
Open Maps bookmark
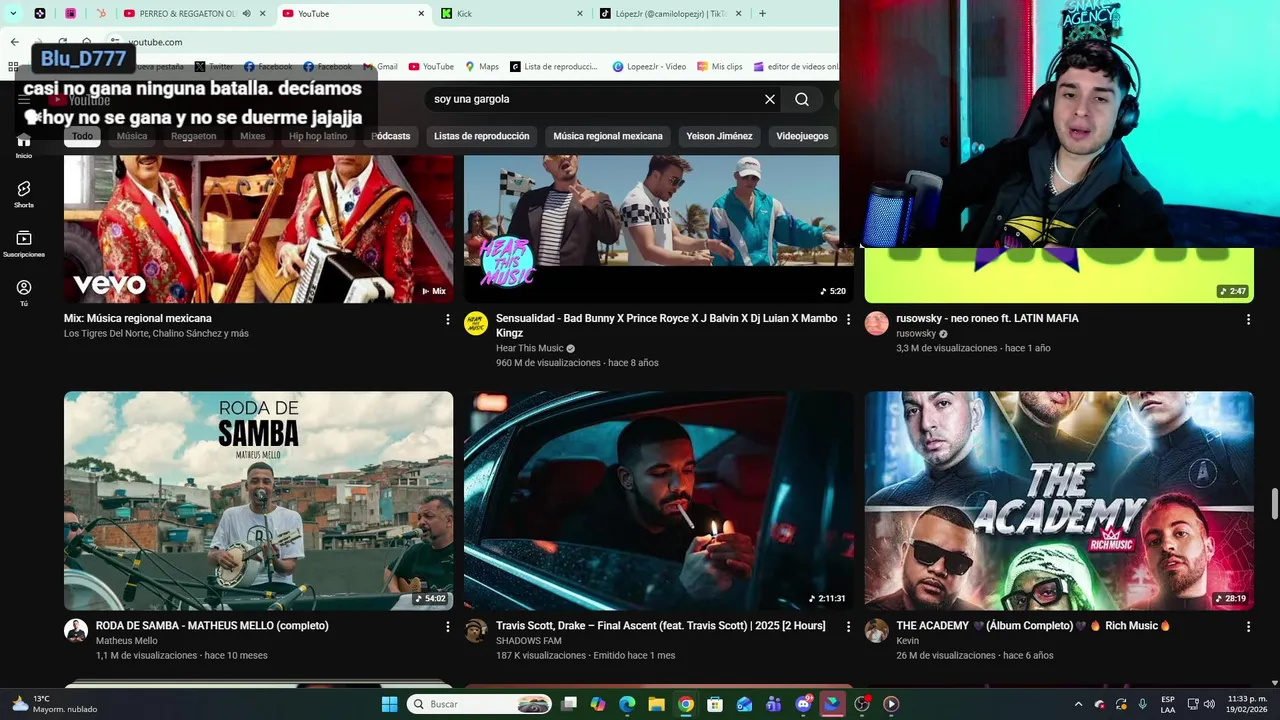coord(481,67)
